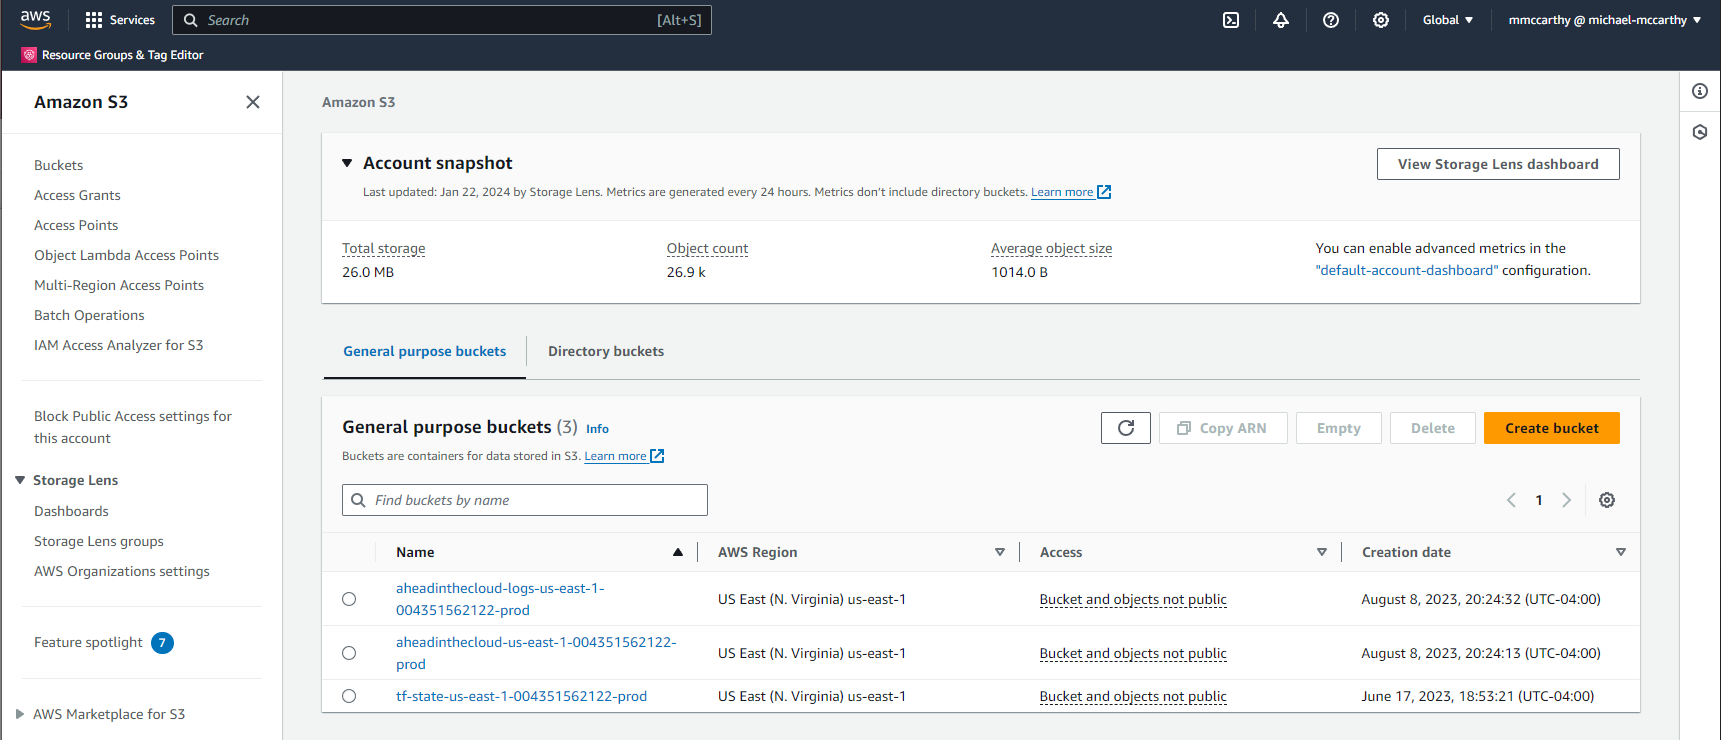
Task: Sort by AWS Region column arrow
Action: click(1000, 552)
